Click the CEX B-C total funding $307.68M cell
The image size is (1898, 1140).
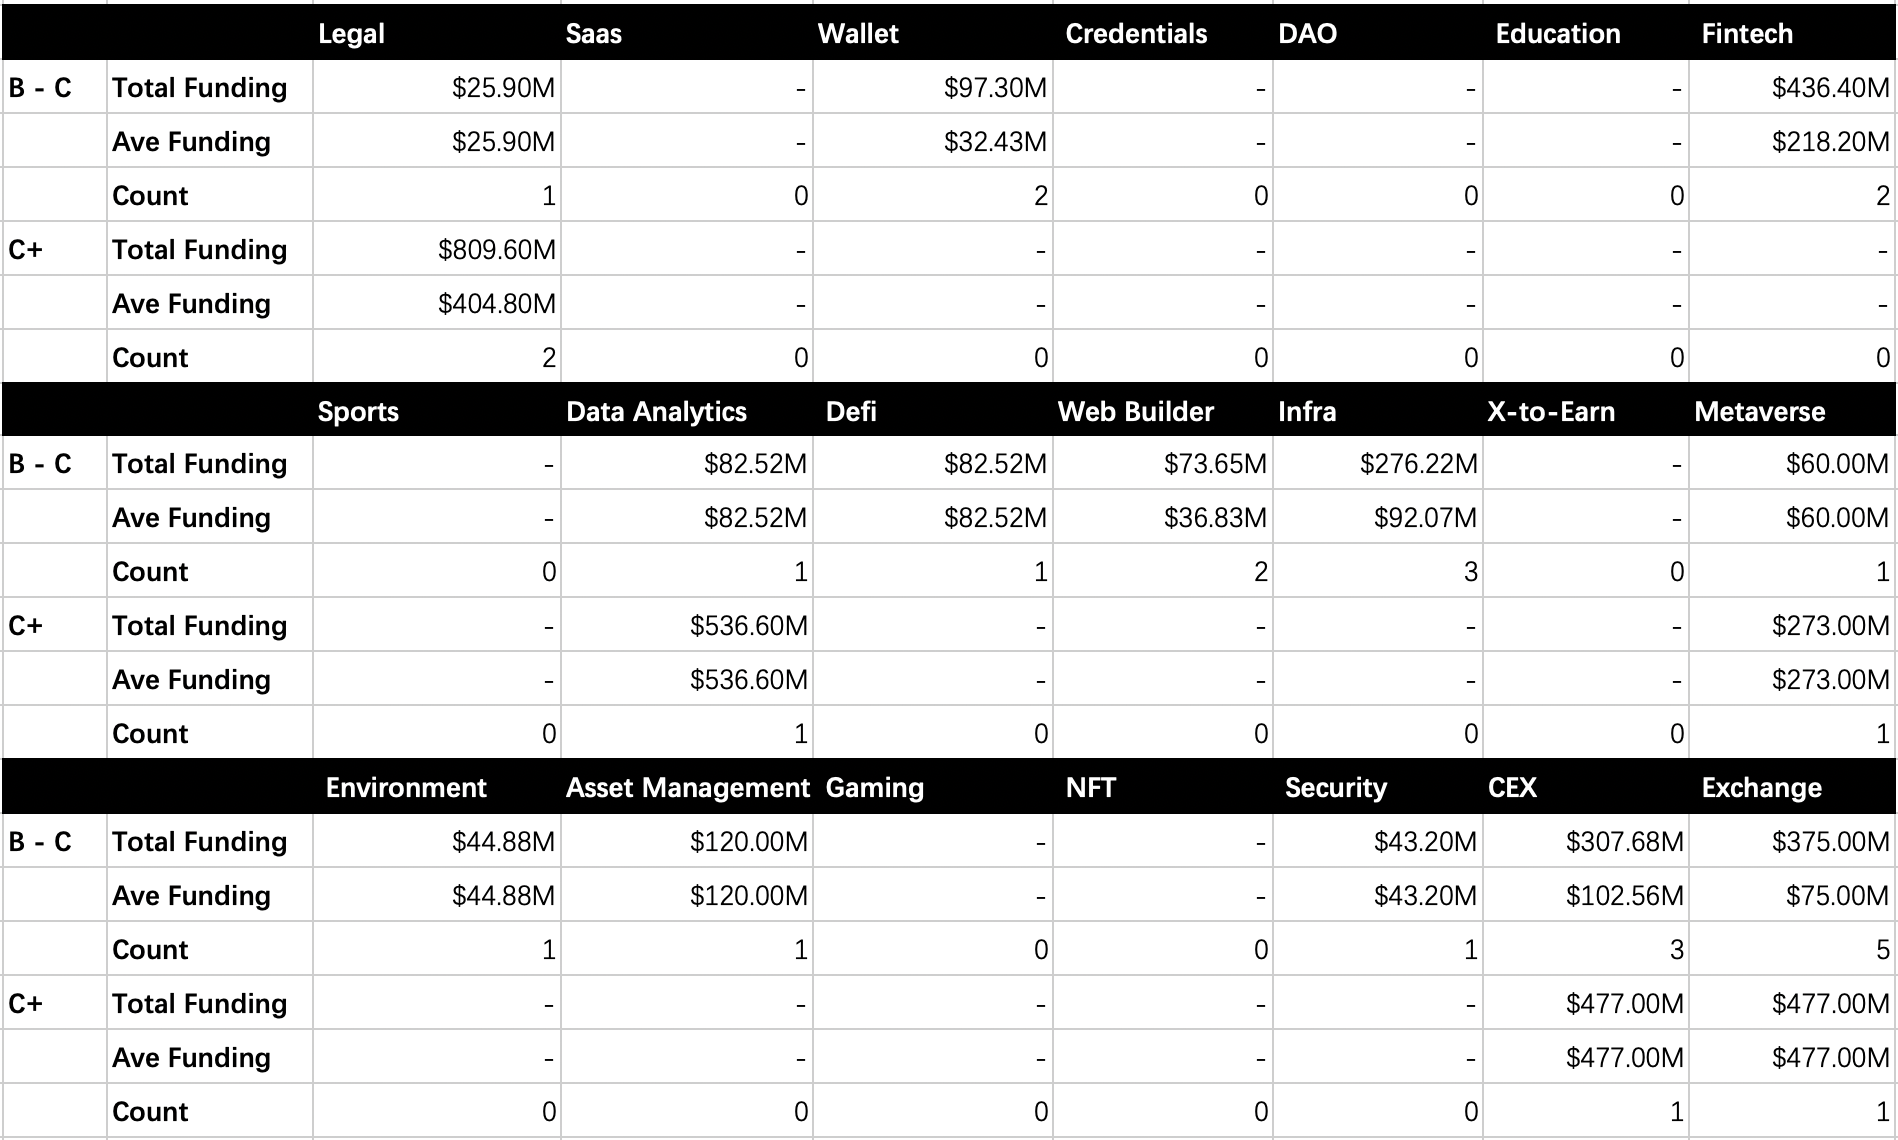(x=1586, y=841)
